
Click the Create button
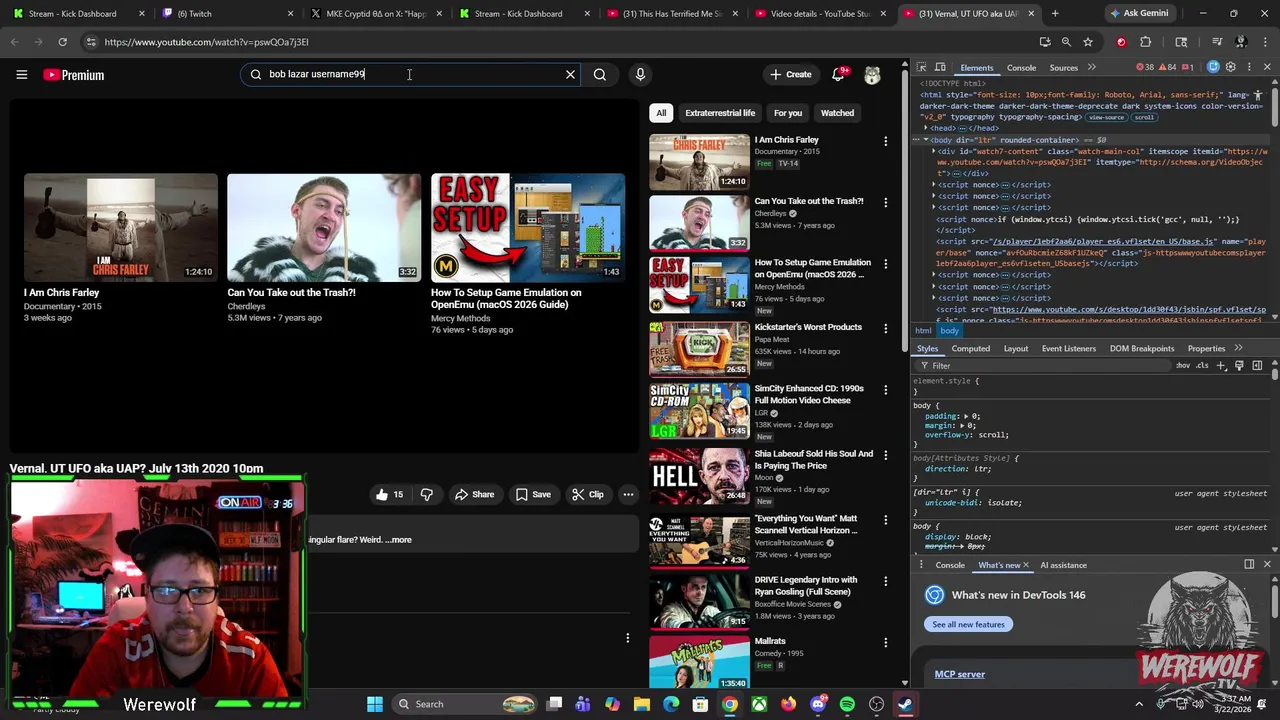790,74
